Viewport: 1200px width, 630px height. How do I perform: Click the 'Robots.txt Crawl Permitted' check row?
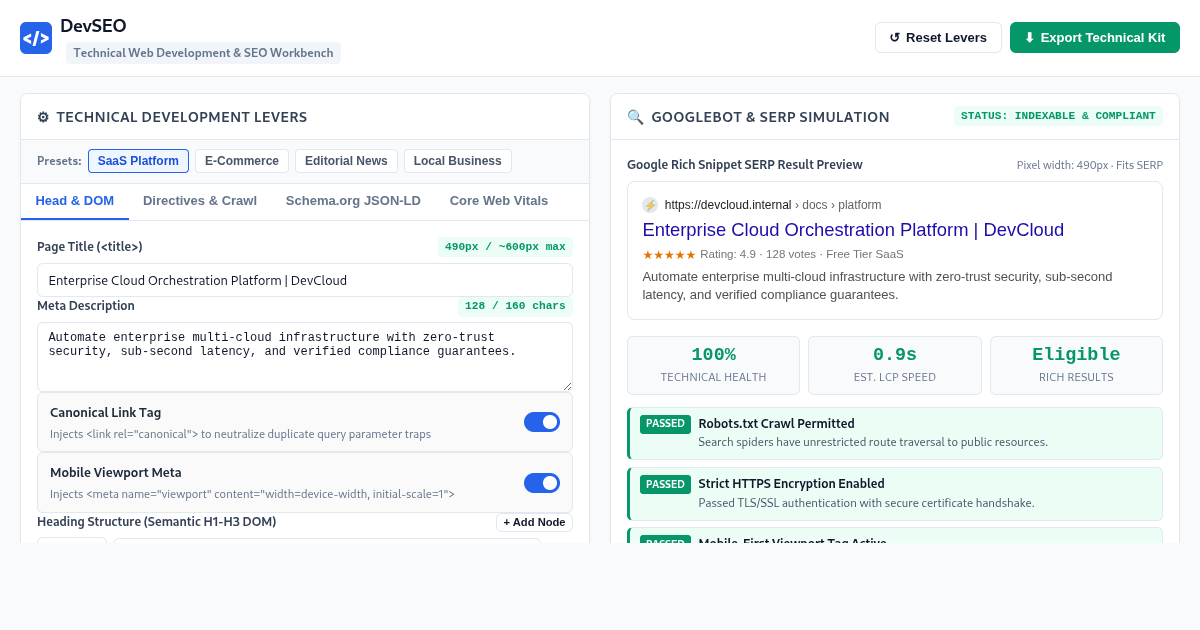coord(895,433)
